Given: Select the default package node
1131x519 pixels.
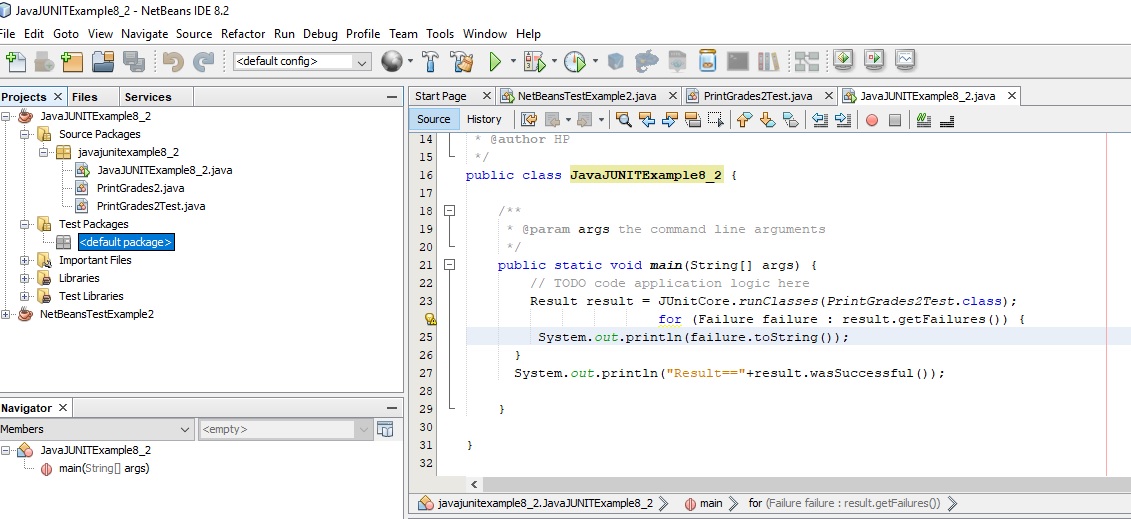Looking at the screenshot, I should click(126, 242).
